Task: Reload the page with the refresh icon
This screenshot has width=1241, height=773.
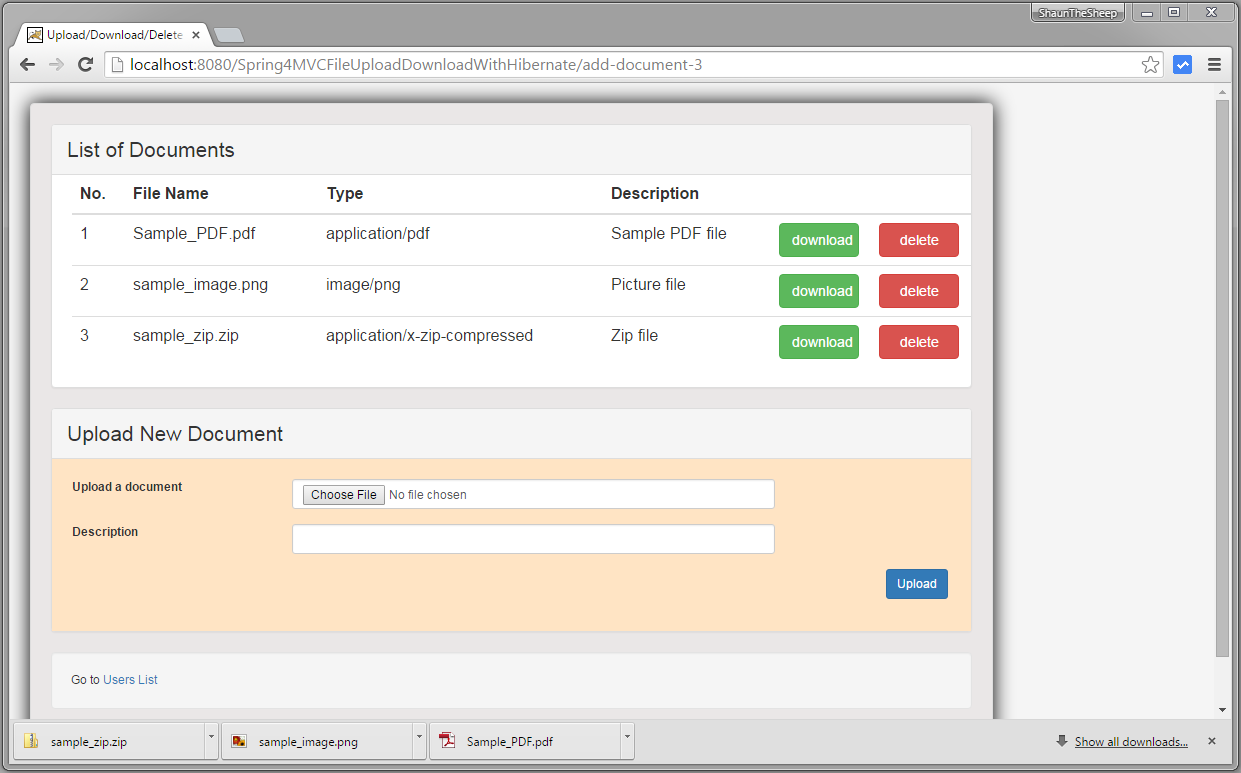Action: pyautogui.click(x=86, y=63)
